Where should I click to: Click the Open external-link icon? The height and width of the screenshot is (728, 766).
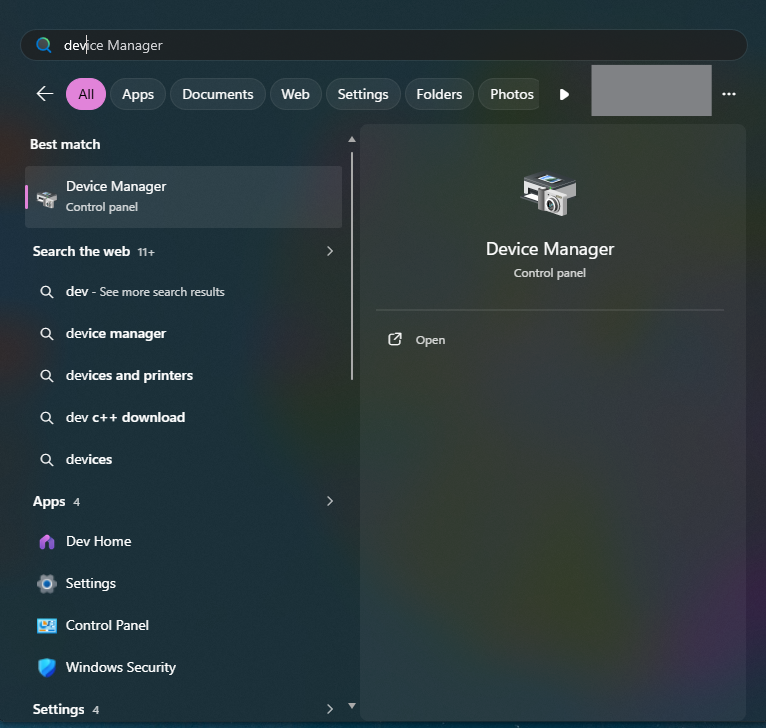[395, 340]
